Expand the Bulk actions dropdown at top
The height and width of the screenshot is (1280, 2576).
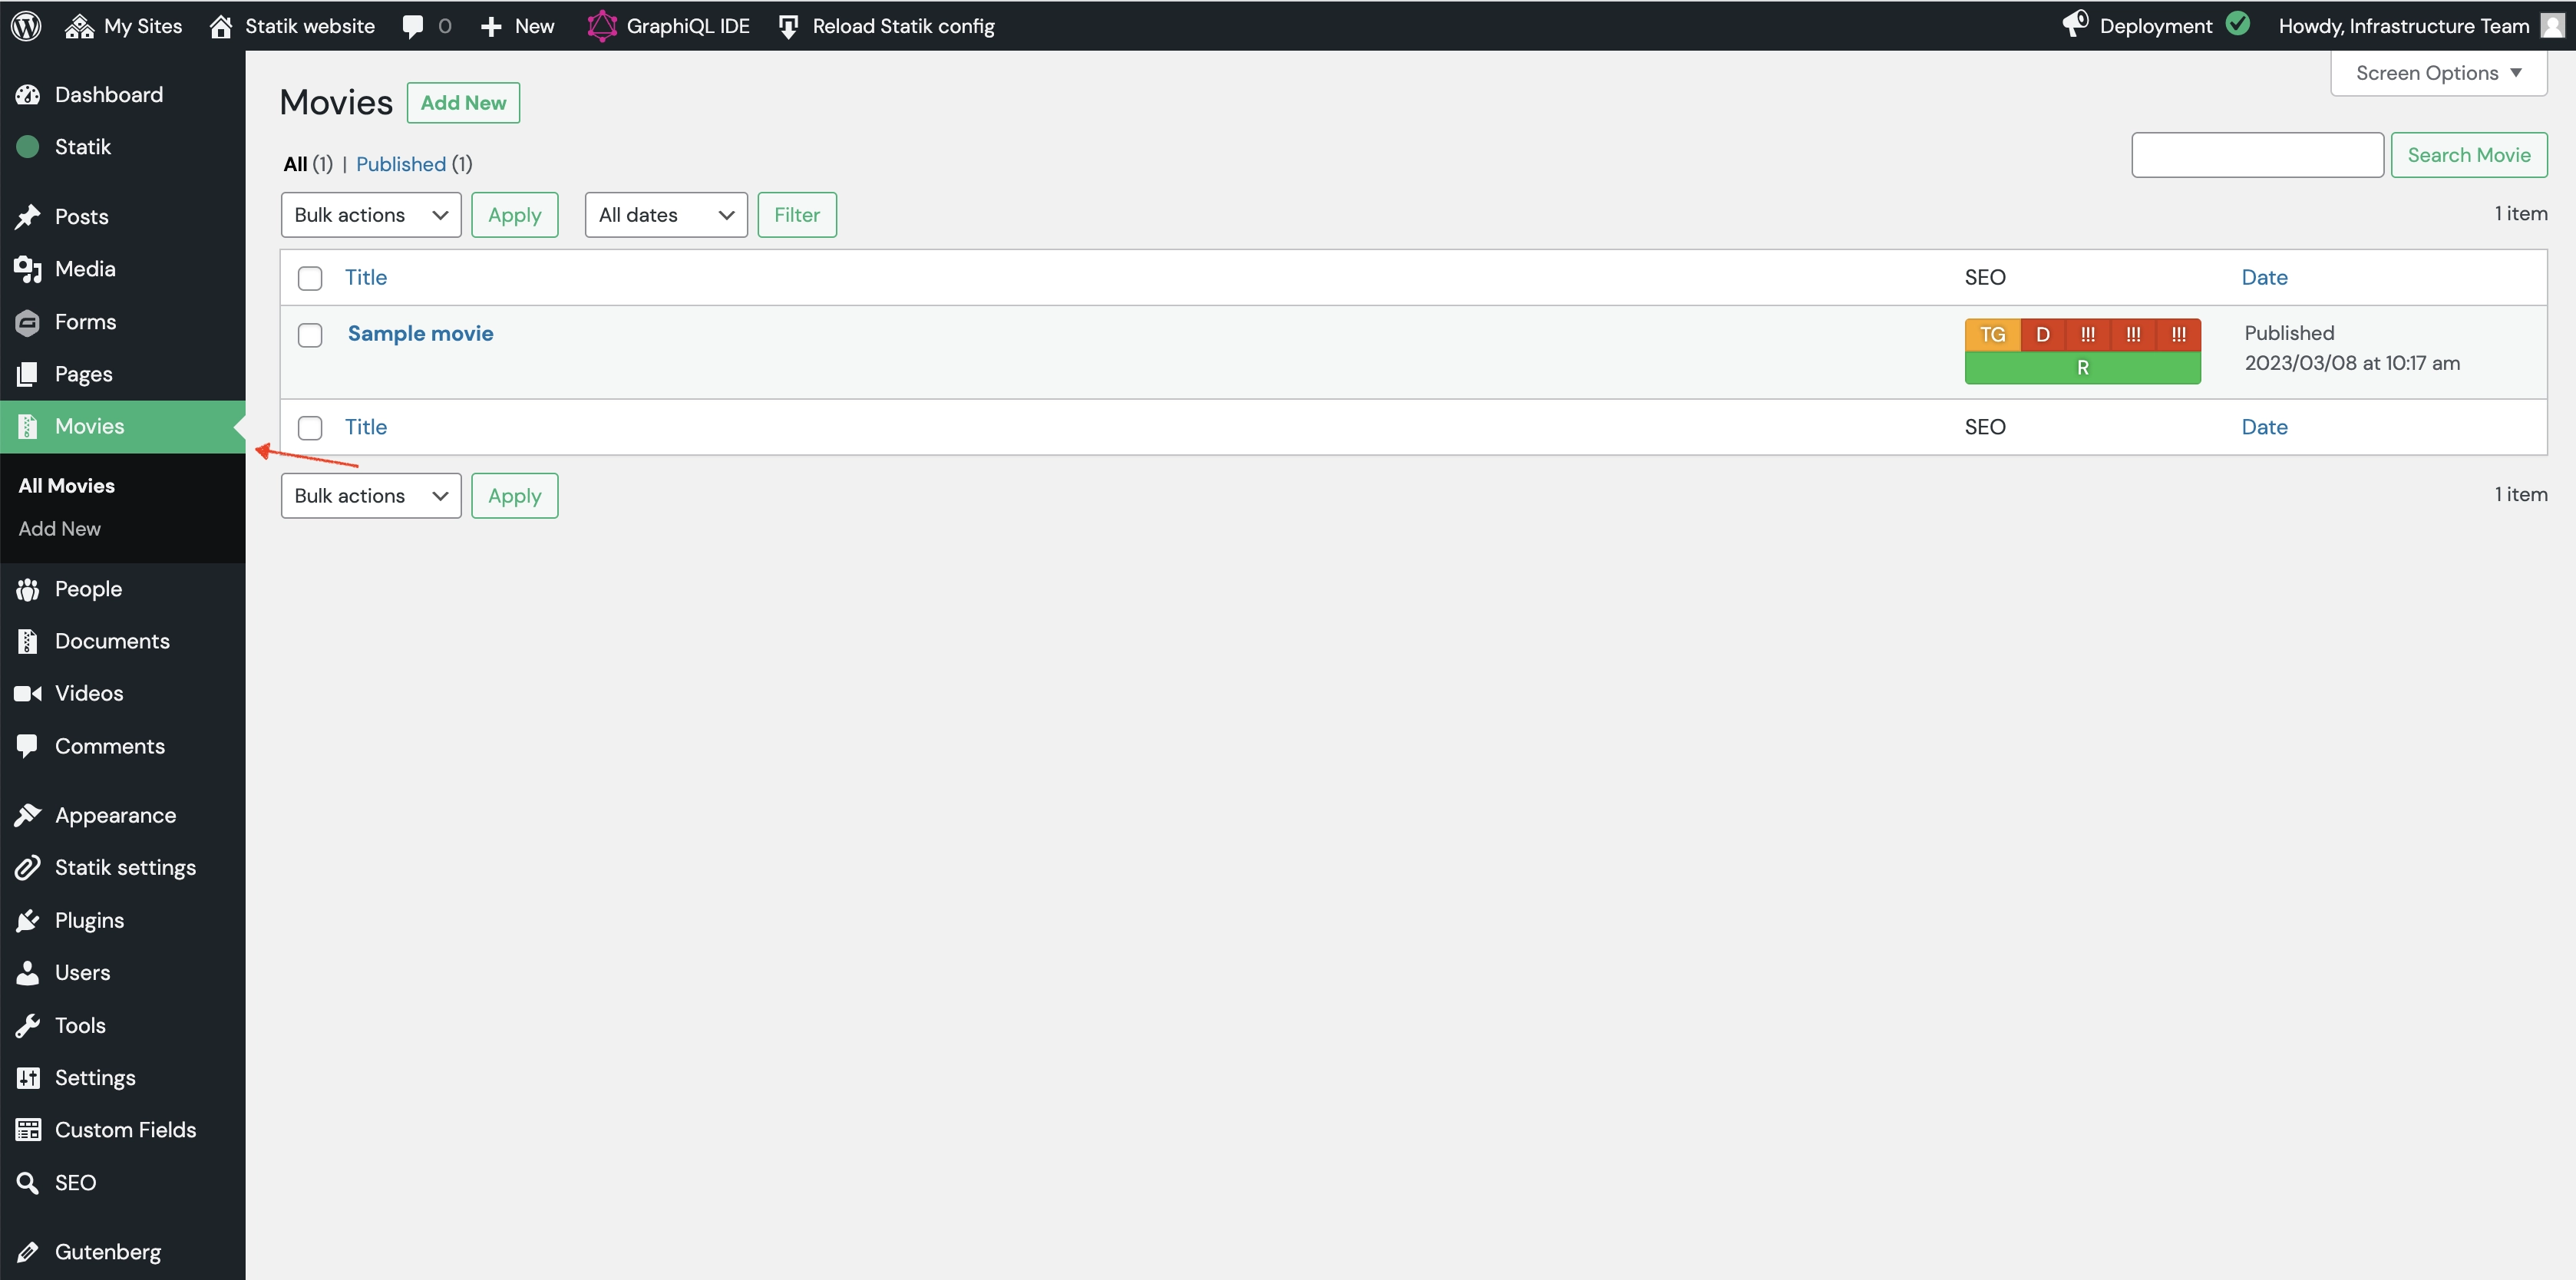point(368,213)
